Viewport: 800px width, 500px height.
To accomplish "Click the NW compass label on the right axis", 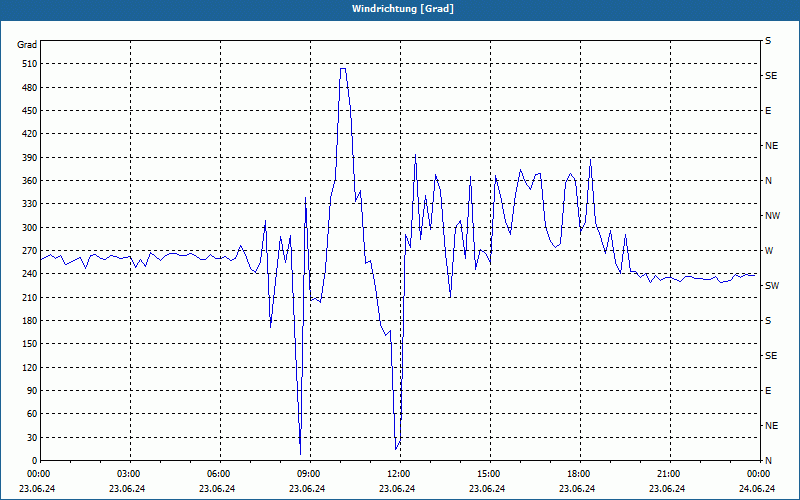I will [772, 216].
